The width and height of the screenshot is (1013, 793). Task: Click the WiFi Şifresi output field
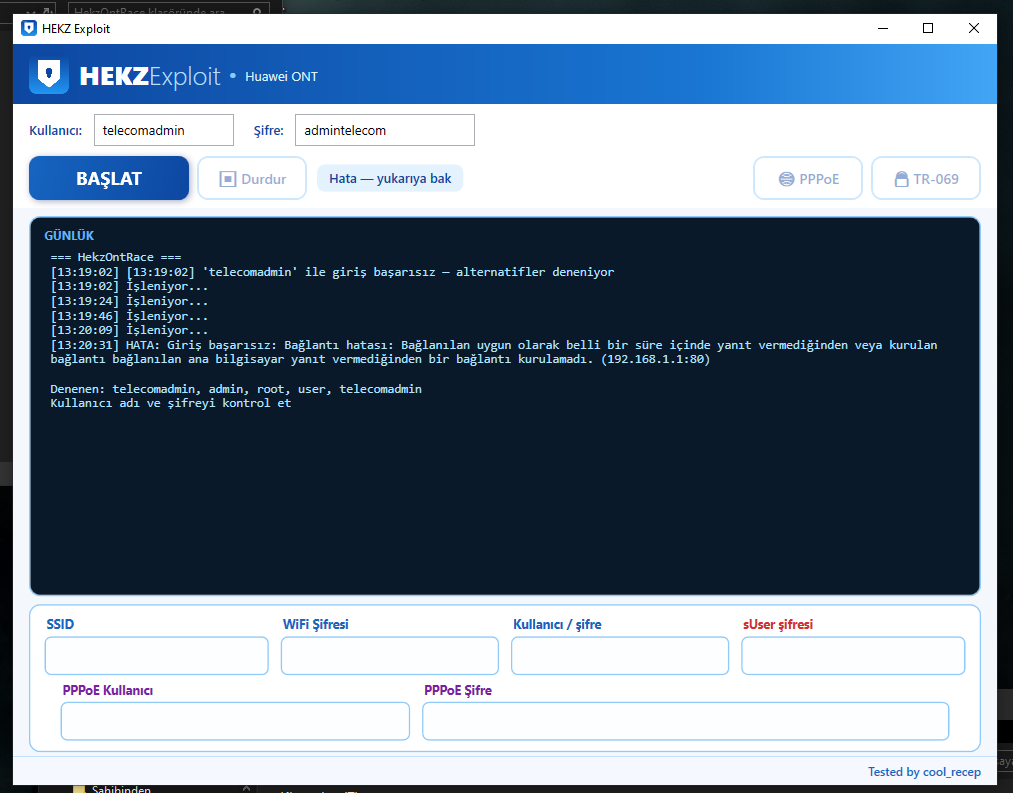click(x=390, y=655)
